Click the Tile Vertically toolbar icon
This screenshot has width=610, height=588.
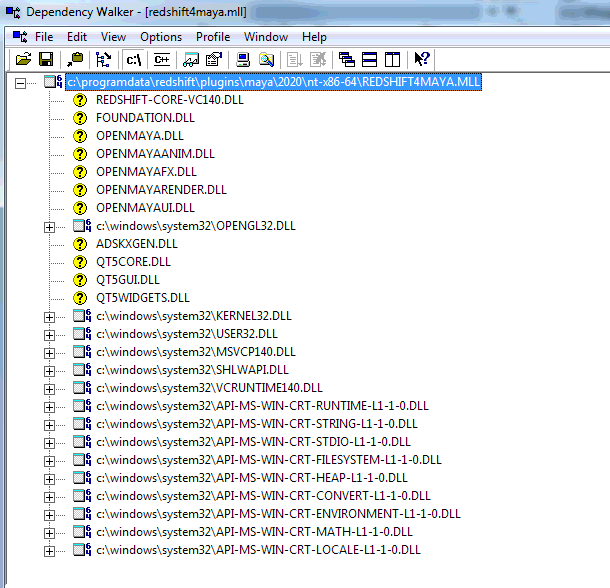tap(392, 60)
